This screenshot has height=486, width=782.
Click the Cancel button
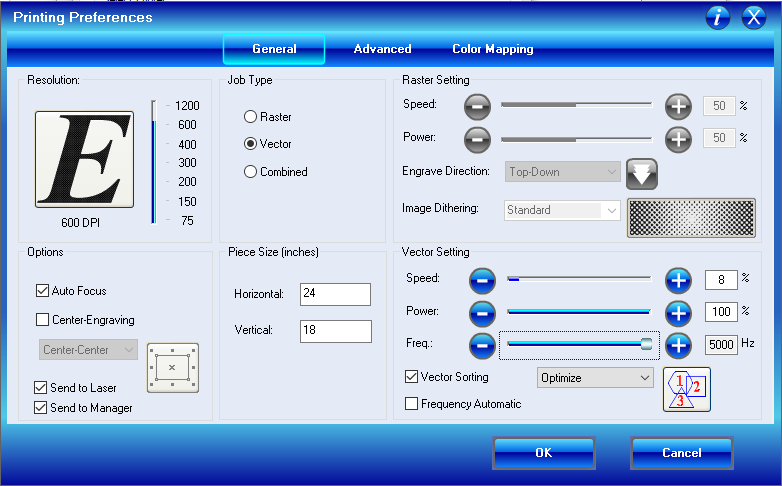point(682,453)
